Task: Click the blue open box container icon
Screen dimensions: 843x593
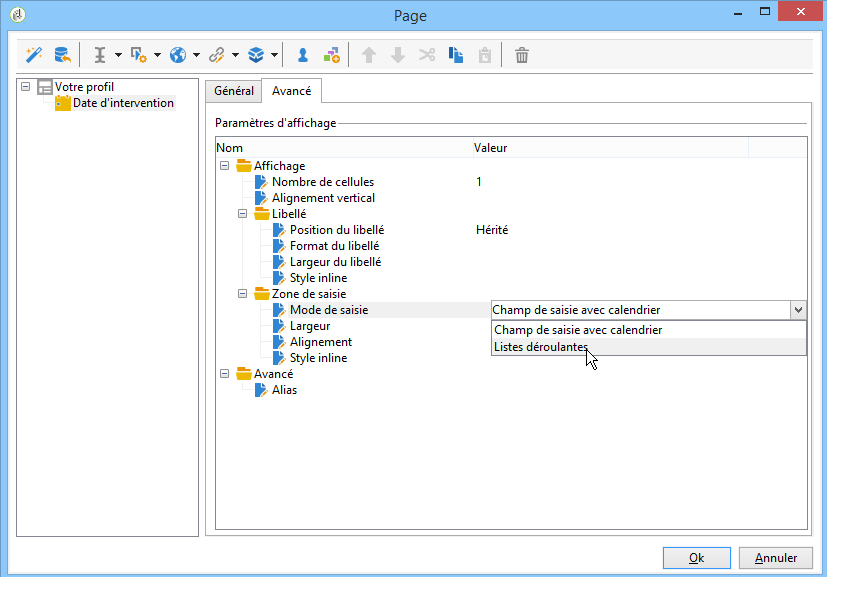Action: (256, 55)
